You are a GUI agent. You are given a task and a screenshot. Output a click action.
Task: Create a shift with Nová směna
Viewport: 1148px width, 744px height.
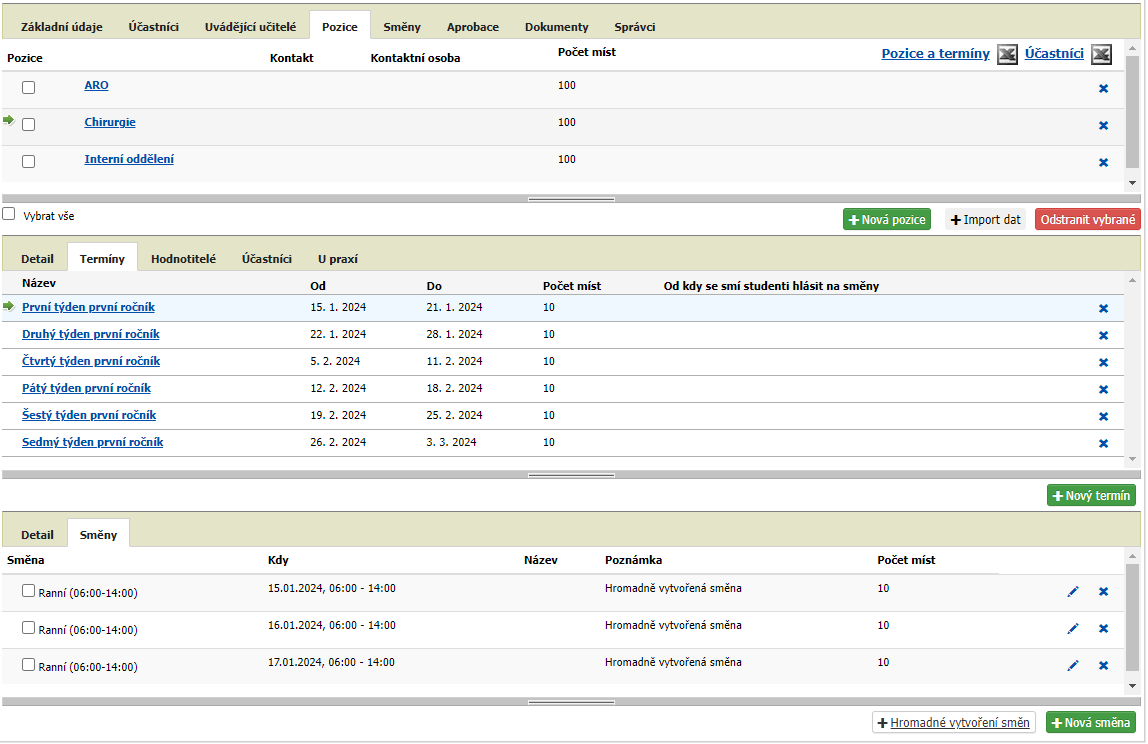pos(1091,723)
